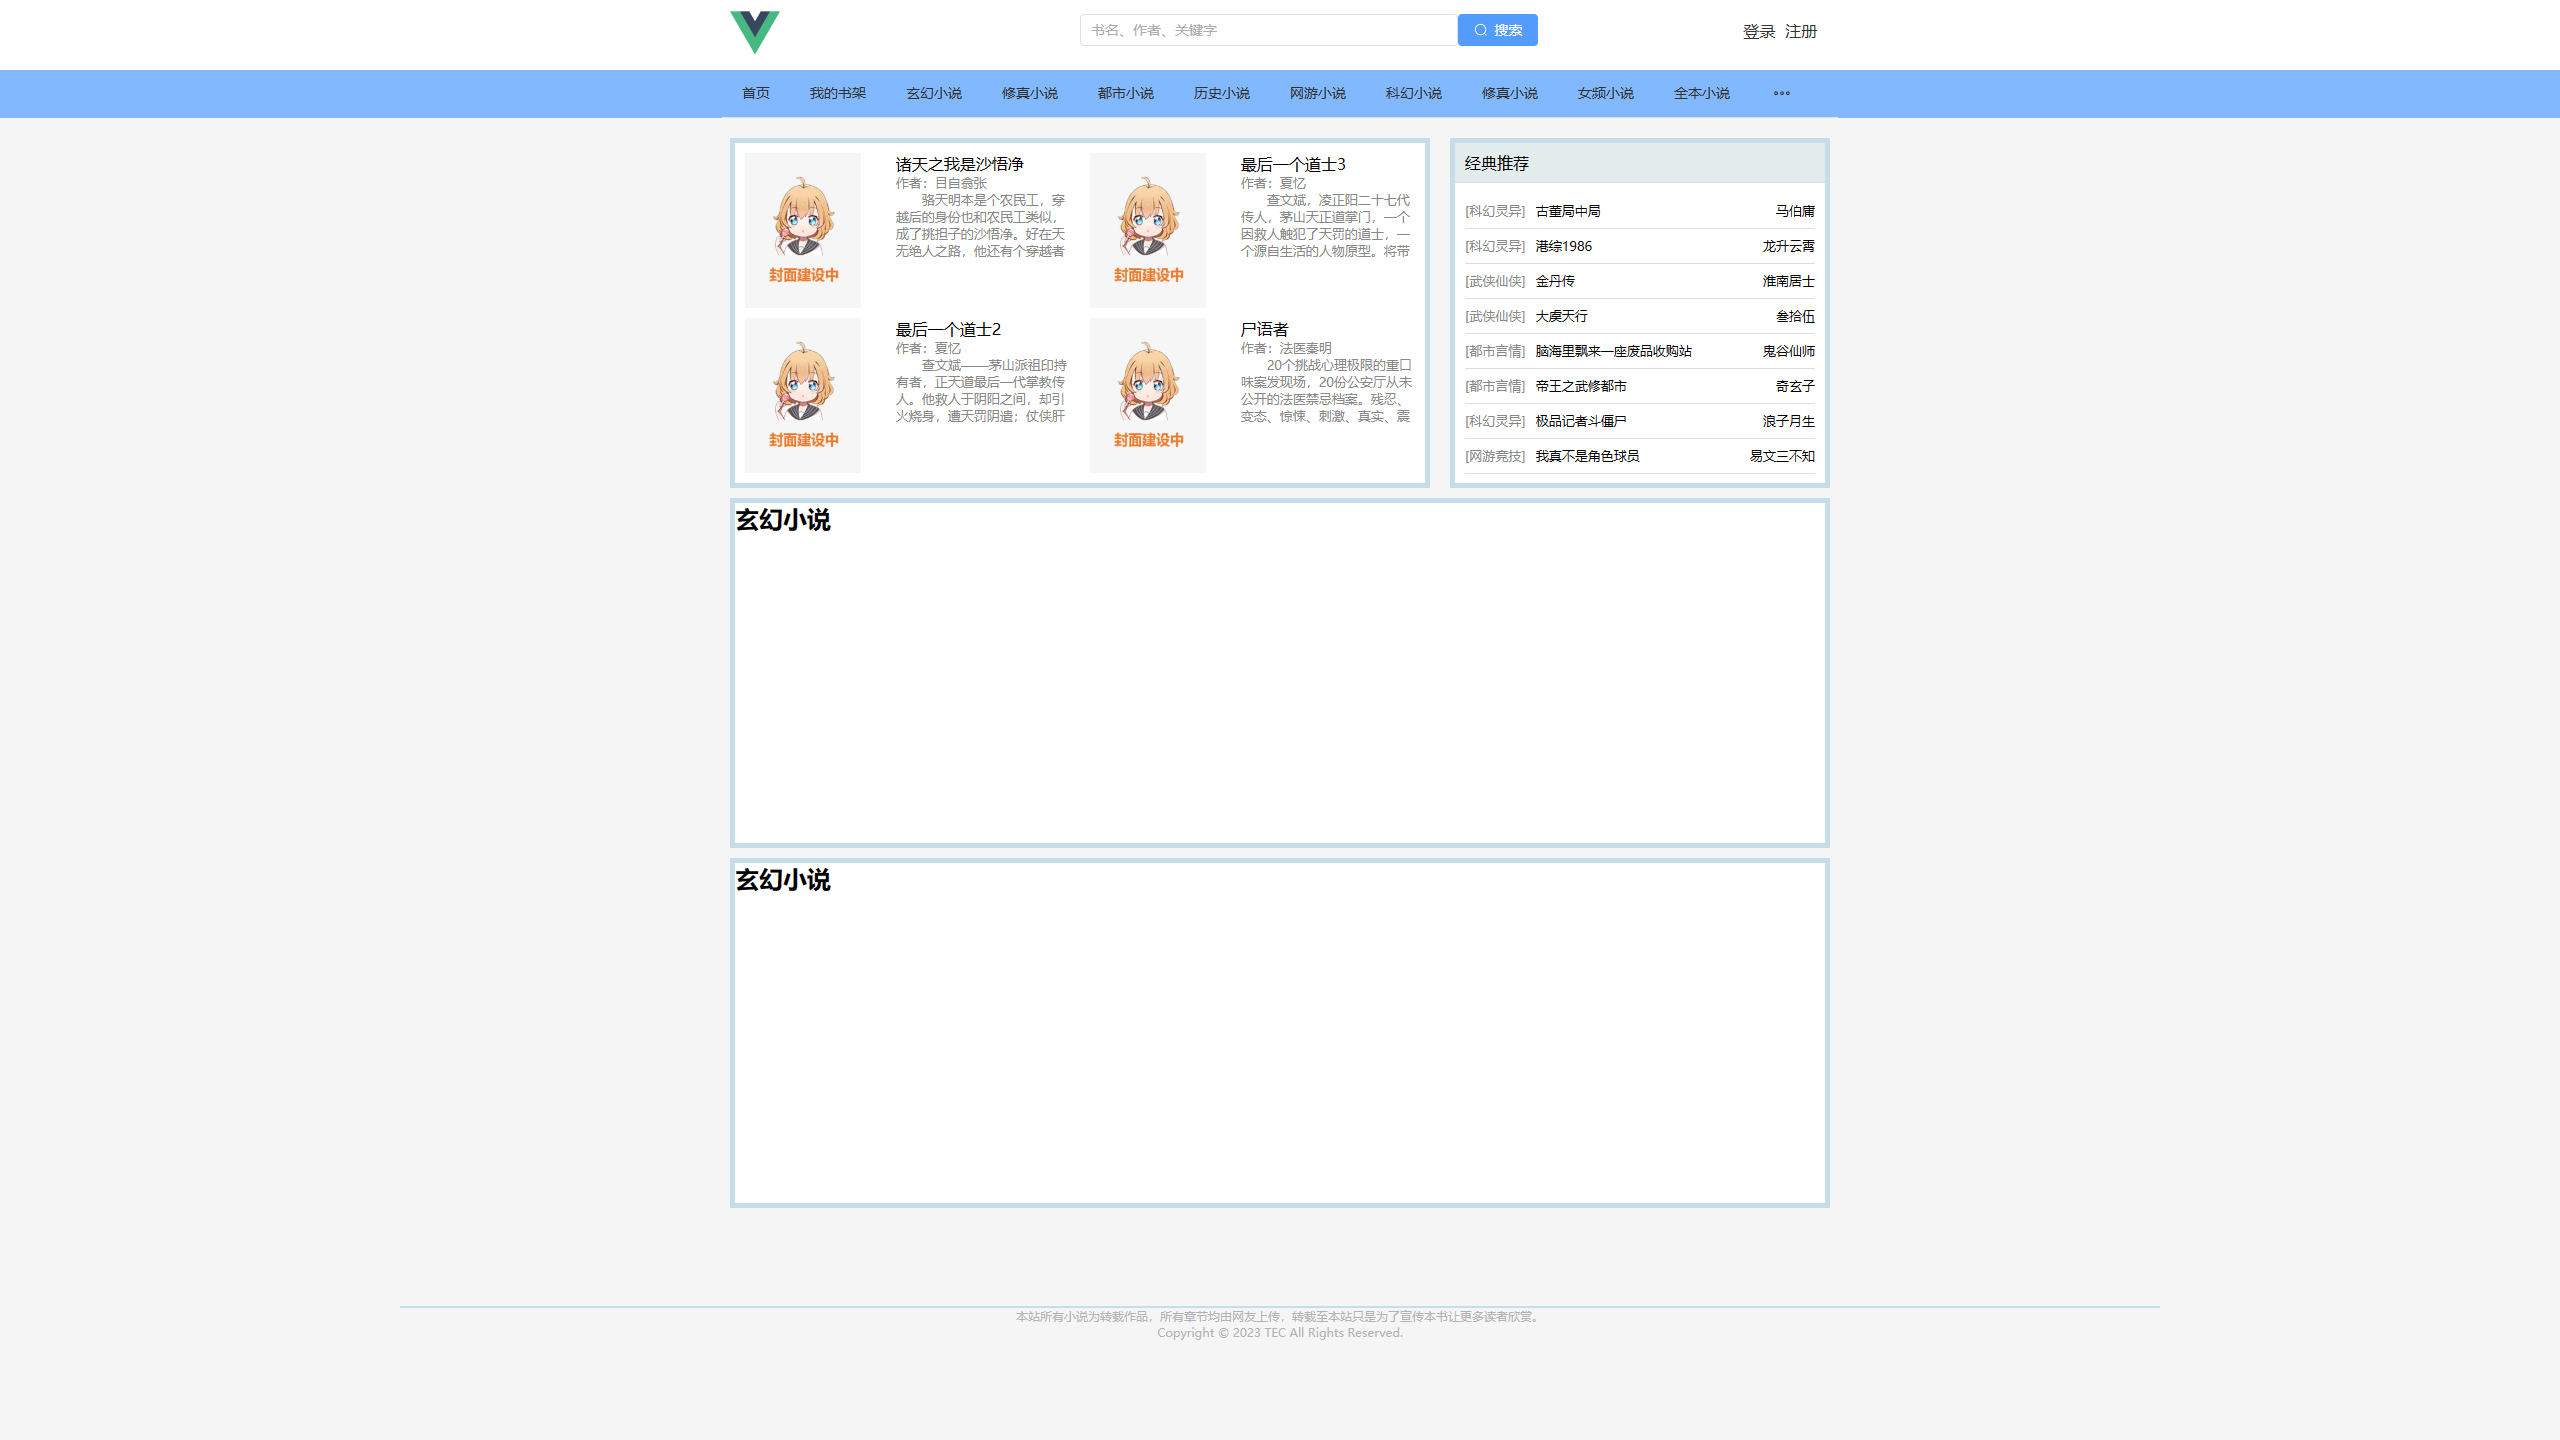This screenshot has width=2560, height=1440.
Task: Open the 登录 login link
Action: point(1758,32)
